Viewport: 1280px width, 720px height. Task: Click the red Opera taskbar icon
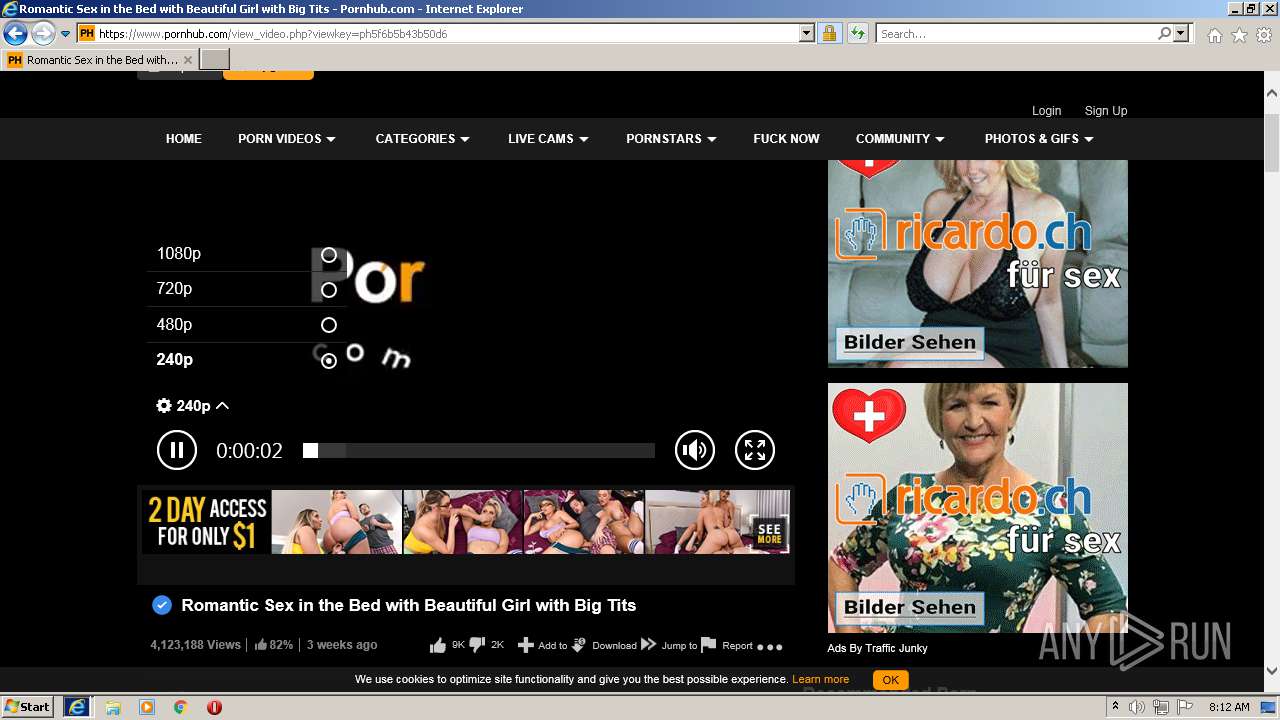pos(214,707)
